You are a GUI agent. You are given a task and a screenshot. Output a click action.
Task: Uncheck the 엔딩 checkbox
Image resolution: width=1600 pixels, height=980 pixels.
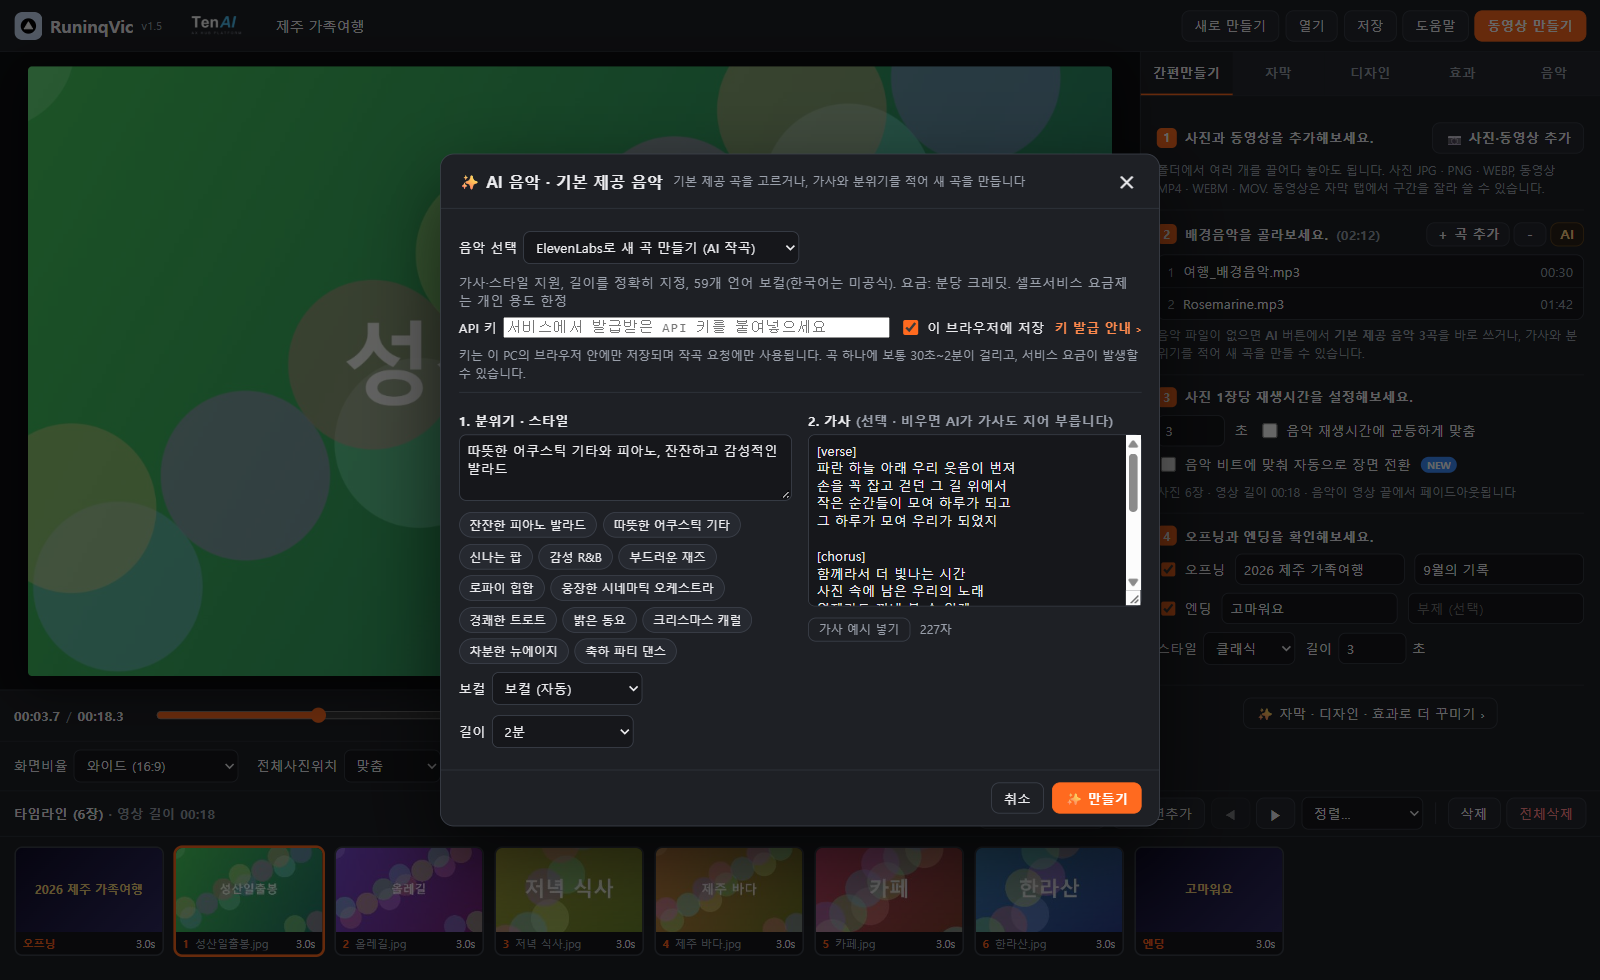pos(1168,608)
